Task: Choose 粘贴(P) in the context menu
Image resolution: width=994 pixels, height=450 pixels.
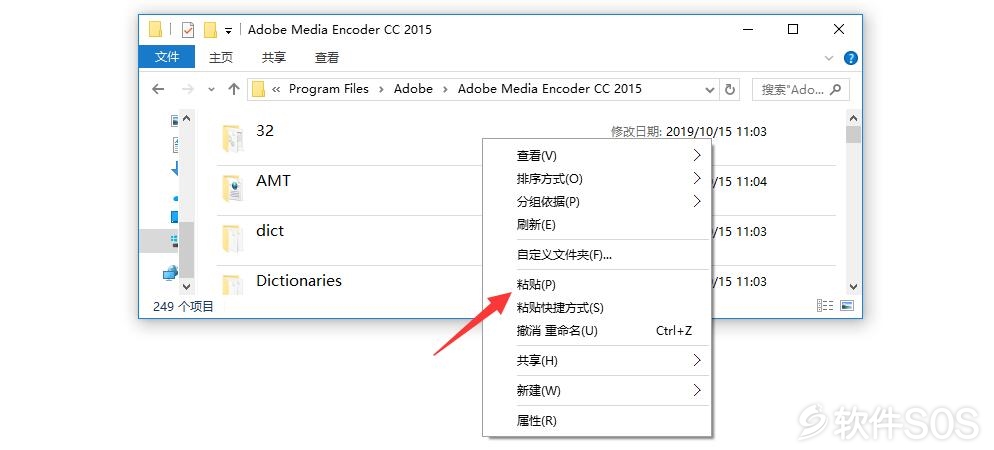Action: (x=597, y=285)
